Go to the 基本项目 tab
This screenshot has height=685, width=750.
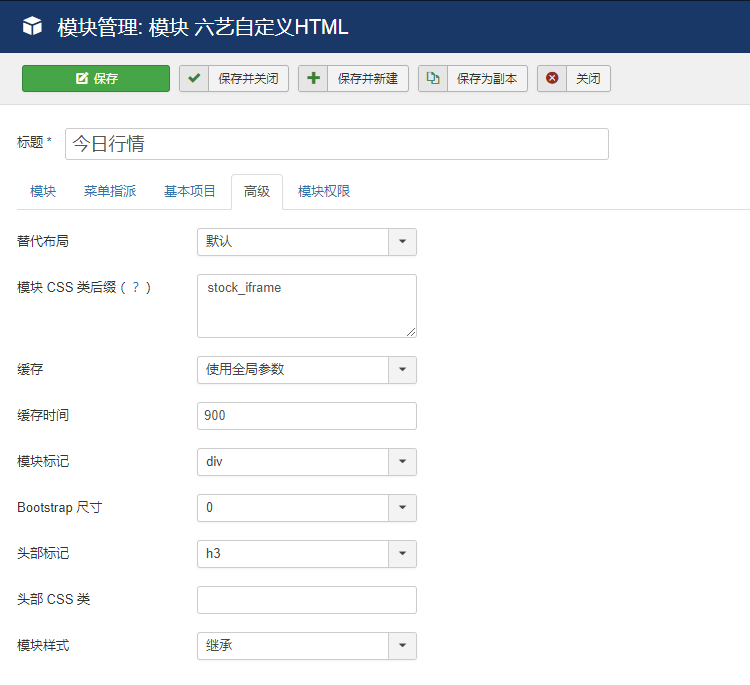tap(190, 192)
